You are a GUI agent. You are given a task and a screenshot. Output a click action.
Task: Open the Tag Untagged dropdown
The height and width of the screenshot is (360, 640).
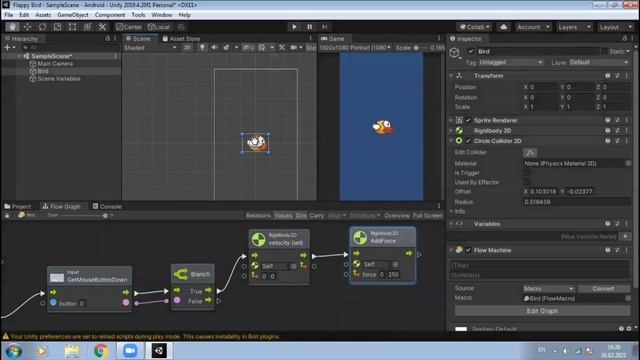pyautogui.click(x=511, y=62)
